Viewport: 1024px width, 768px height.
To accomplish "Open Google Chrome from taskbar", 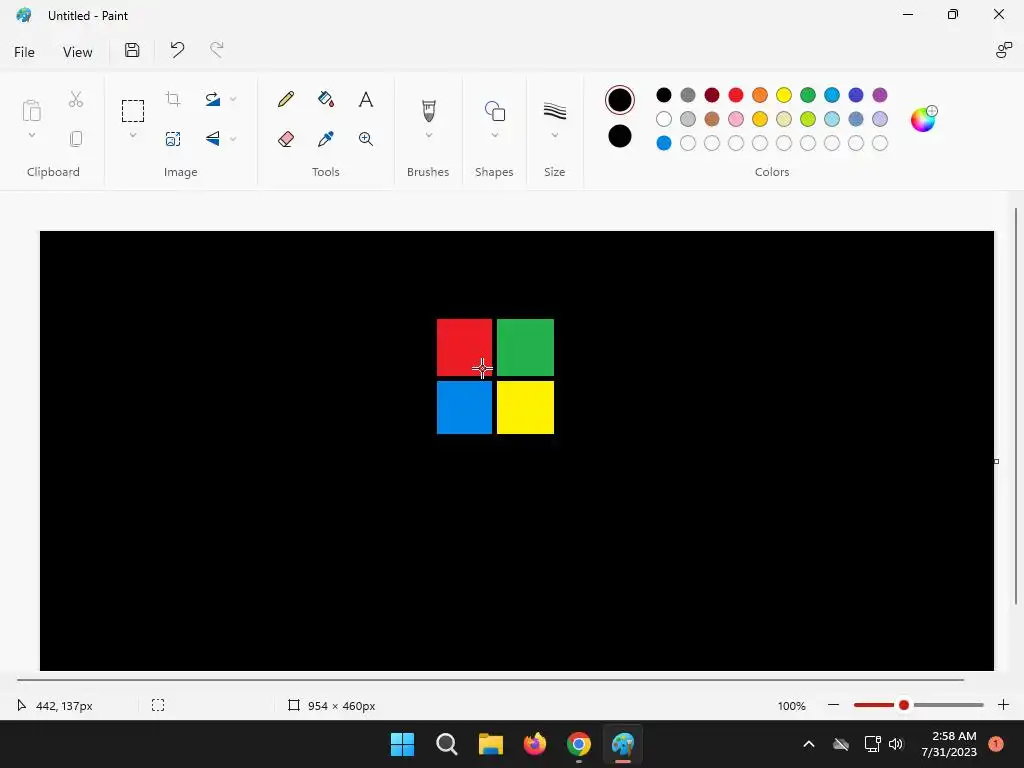I will click(579, 744).
